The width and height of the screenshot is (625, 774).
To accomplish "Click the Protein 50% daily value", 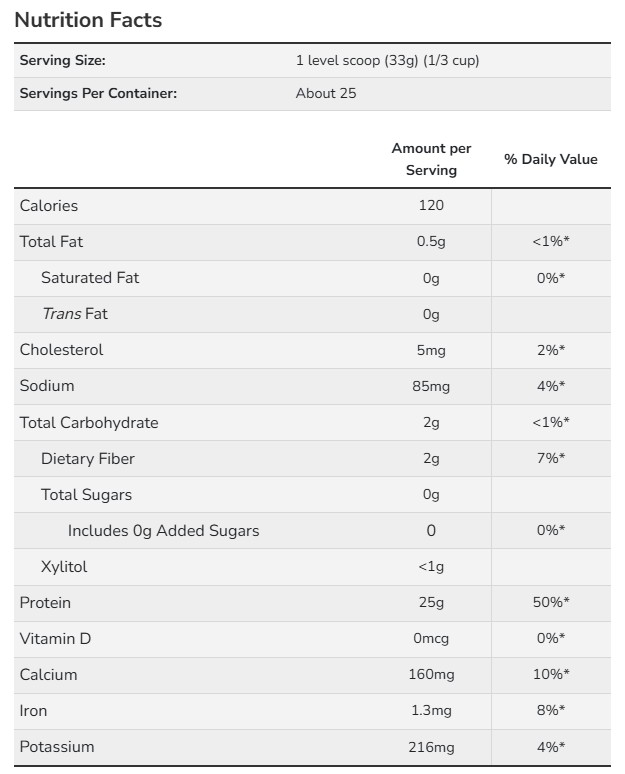I will pyautogui.click(x=550, y=602).
